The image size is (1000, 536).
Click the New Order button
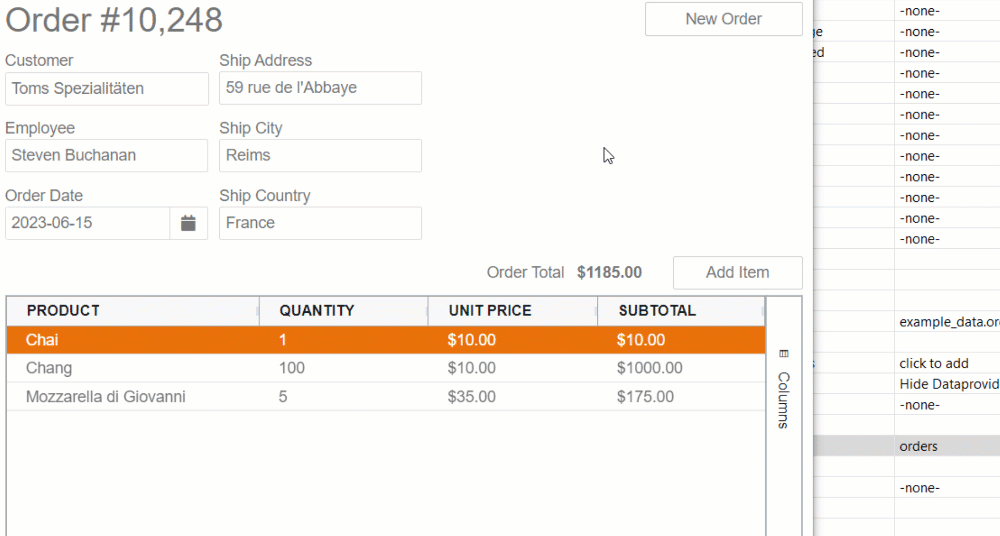723,19
